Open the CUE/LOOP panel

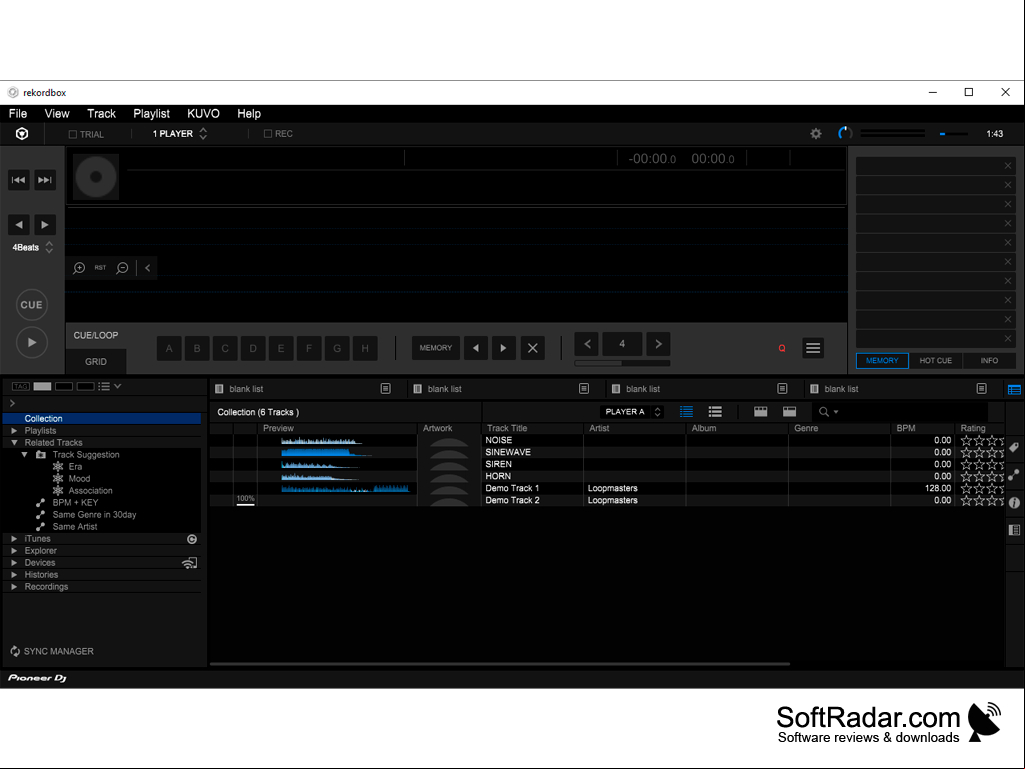[x=95, y=335]
